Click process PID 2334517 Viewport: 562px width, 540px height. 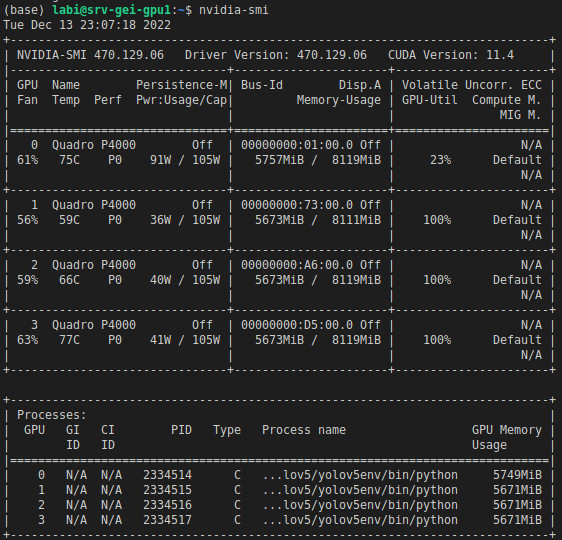(167, 520)
